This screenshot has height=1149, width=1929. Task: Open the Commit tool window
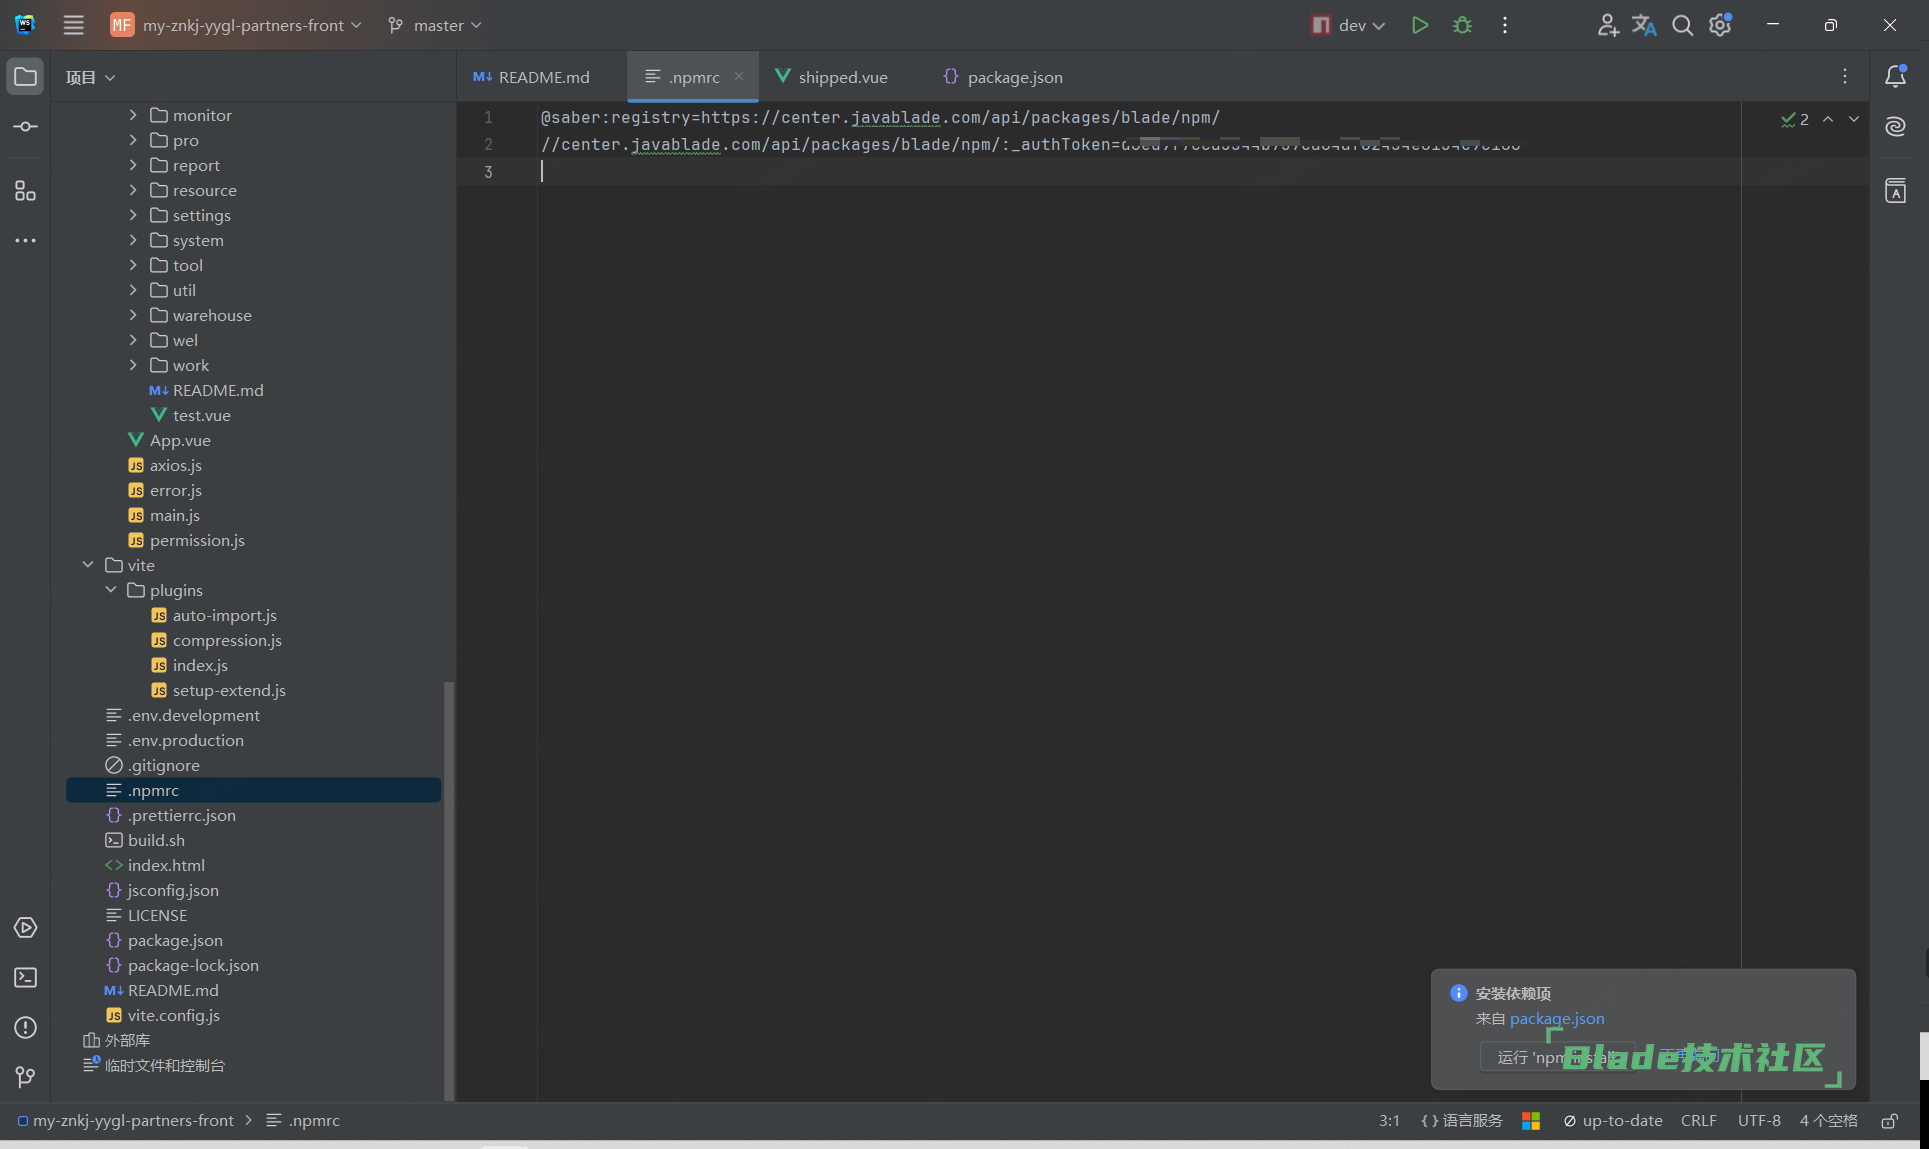(x=26, y=127)
